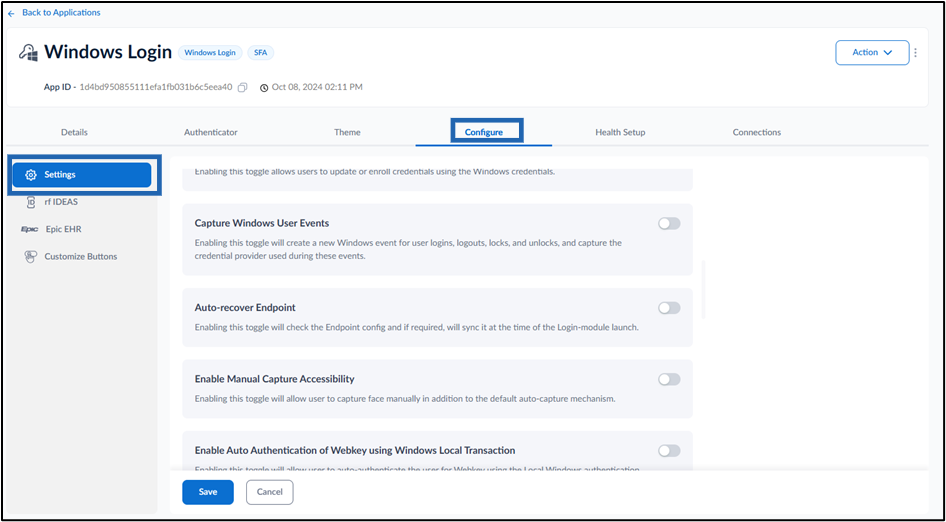Click the Enable Manual Capture Accessibility heading
946x522 pixels.
pos(275,379)
